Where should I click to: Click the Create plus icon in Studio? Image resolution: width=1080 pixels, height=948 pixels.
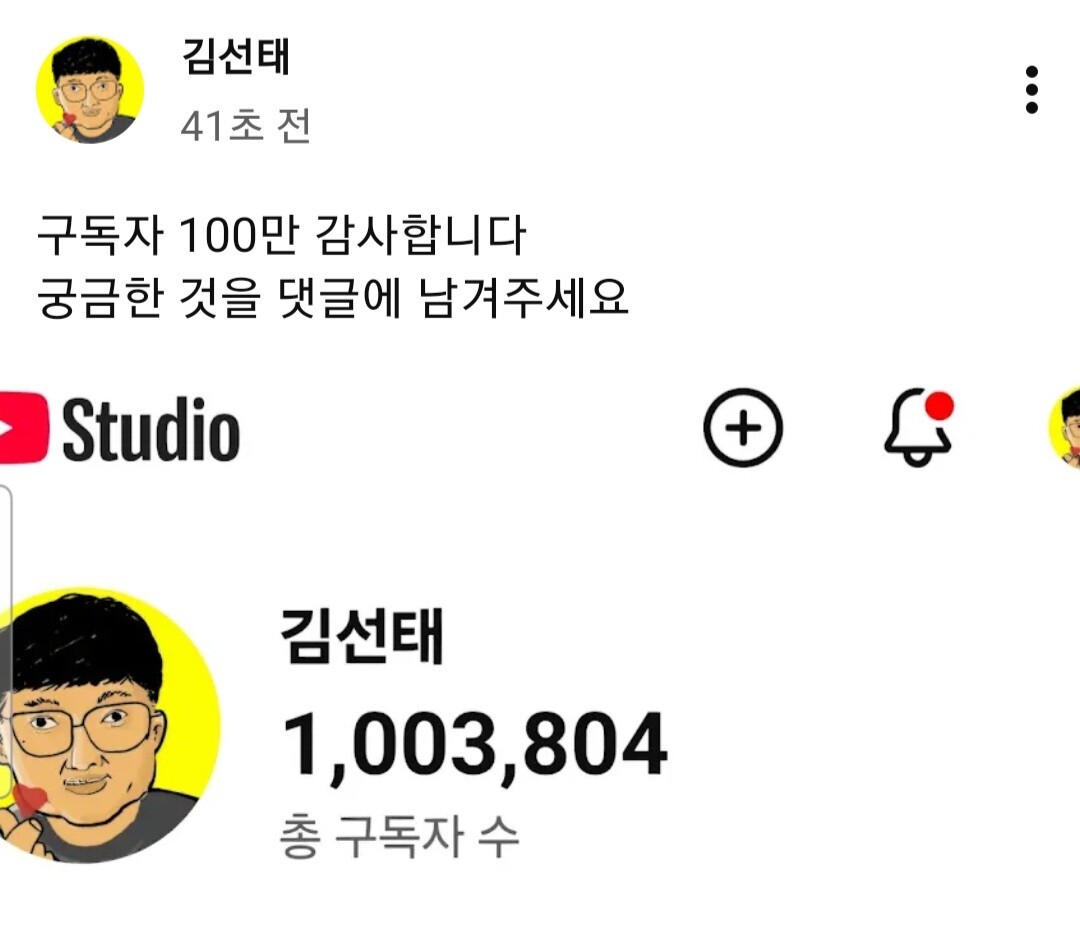(x=742, y=427)
